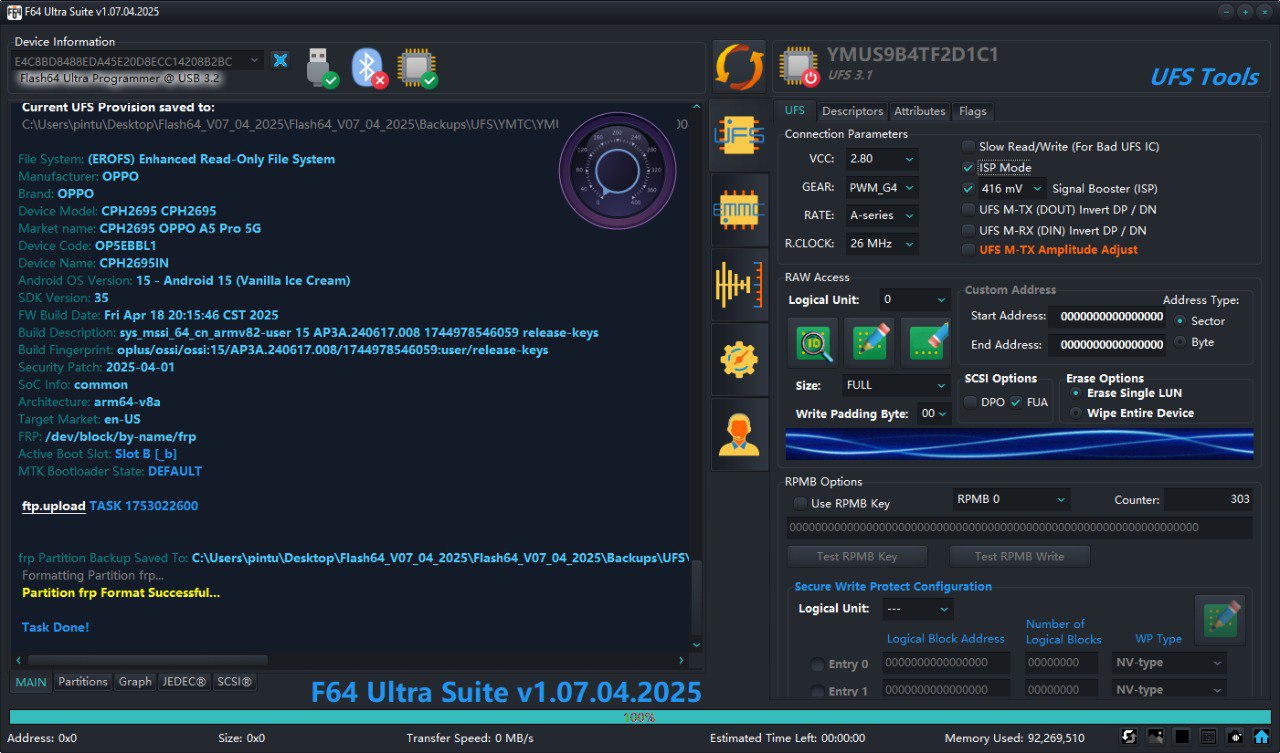Select the Byte address type
1280x753 pixels.
pos(1181,342)
